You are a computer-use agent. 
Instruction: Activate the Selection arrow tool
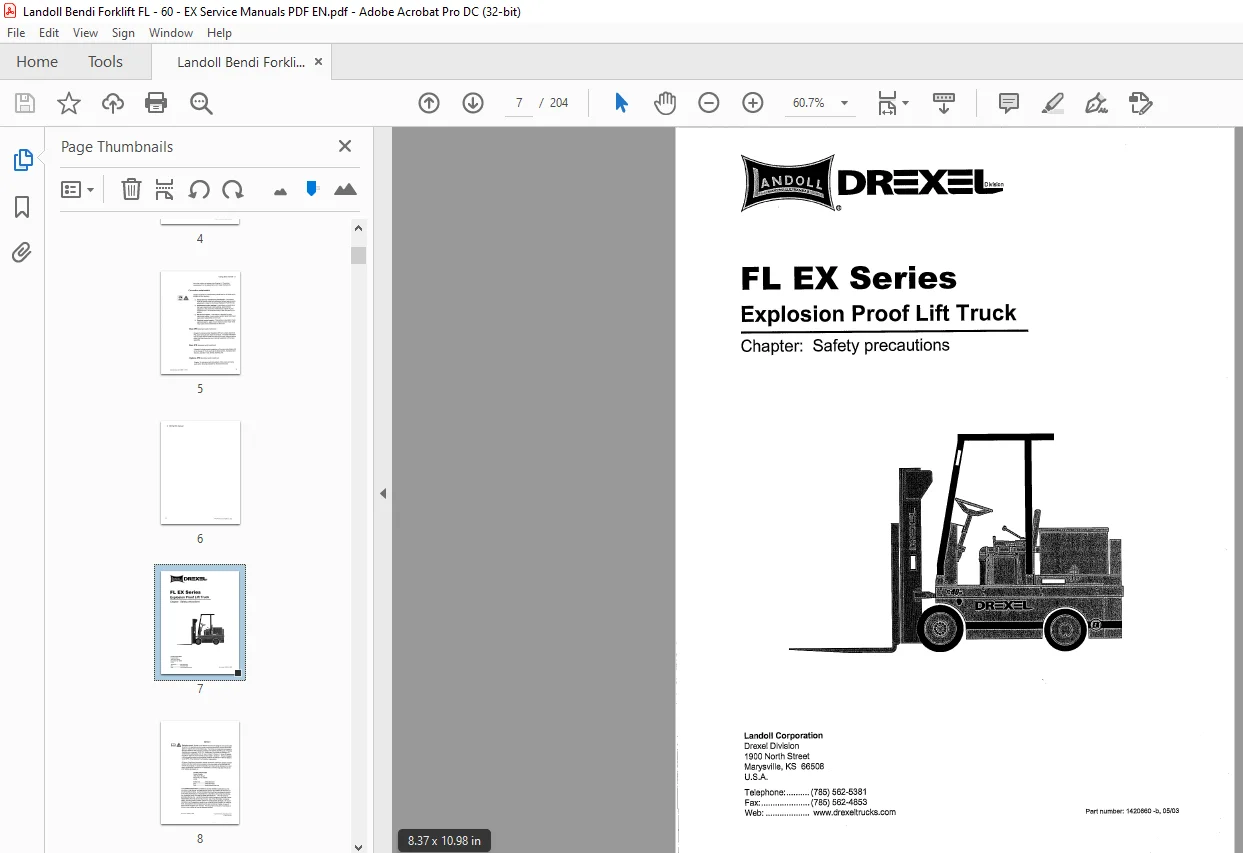pos(621,103)
